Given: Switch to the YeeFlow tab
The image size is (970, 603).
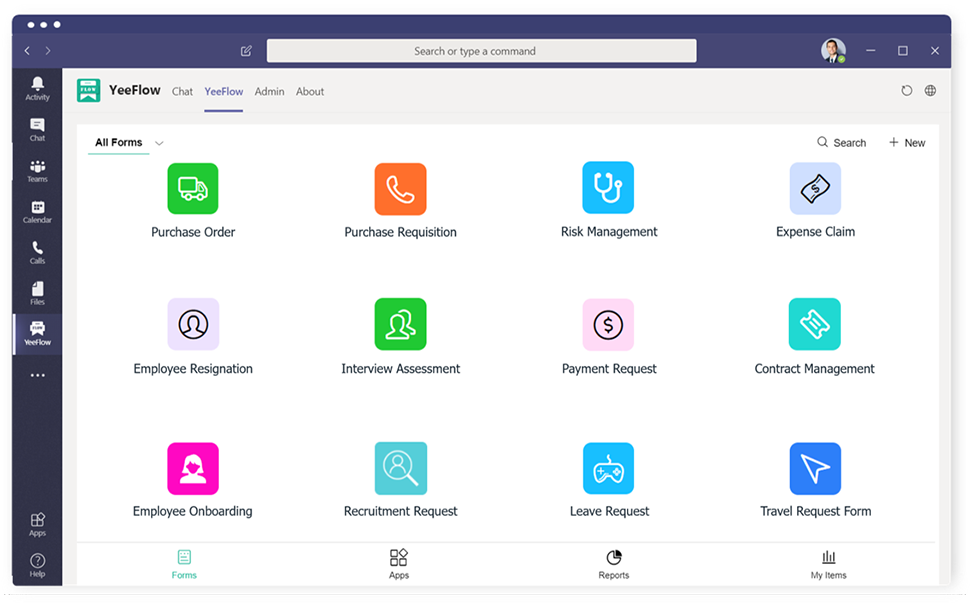Looking at the screenshot, I should tap(223, 92).
